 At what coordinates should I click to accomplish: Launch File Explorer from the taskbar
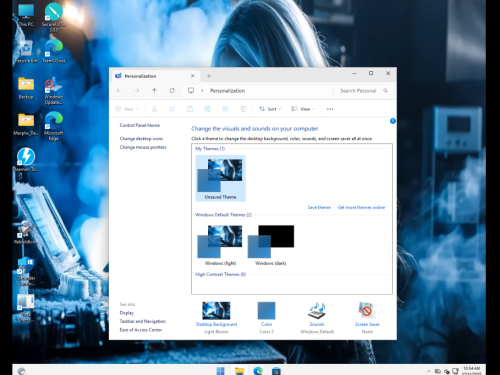coord(239,371)
